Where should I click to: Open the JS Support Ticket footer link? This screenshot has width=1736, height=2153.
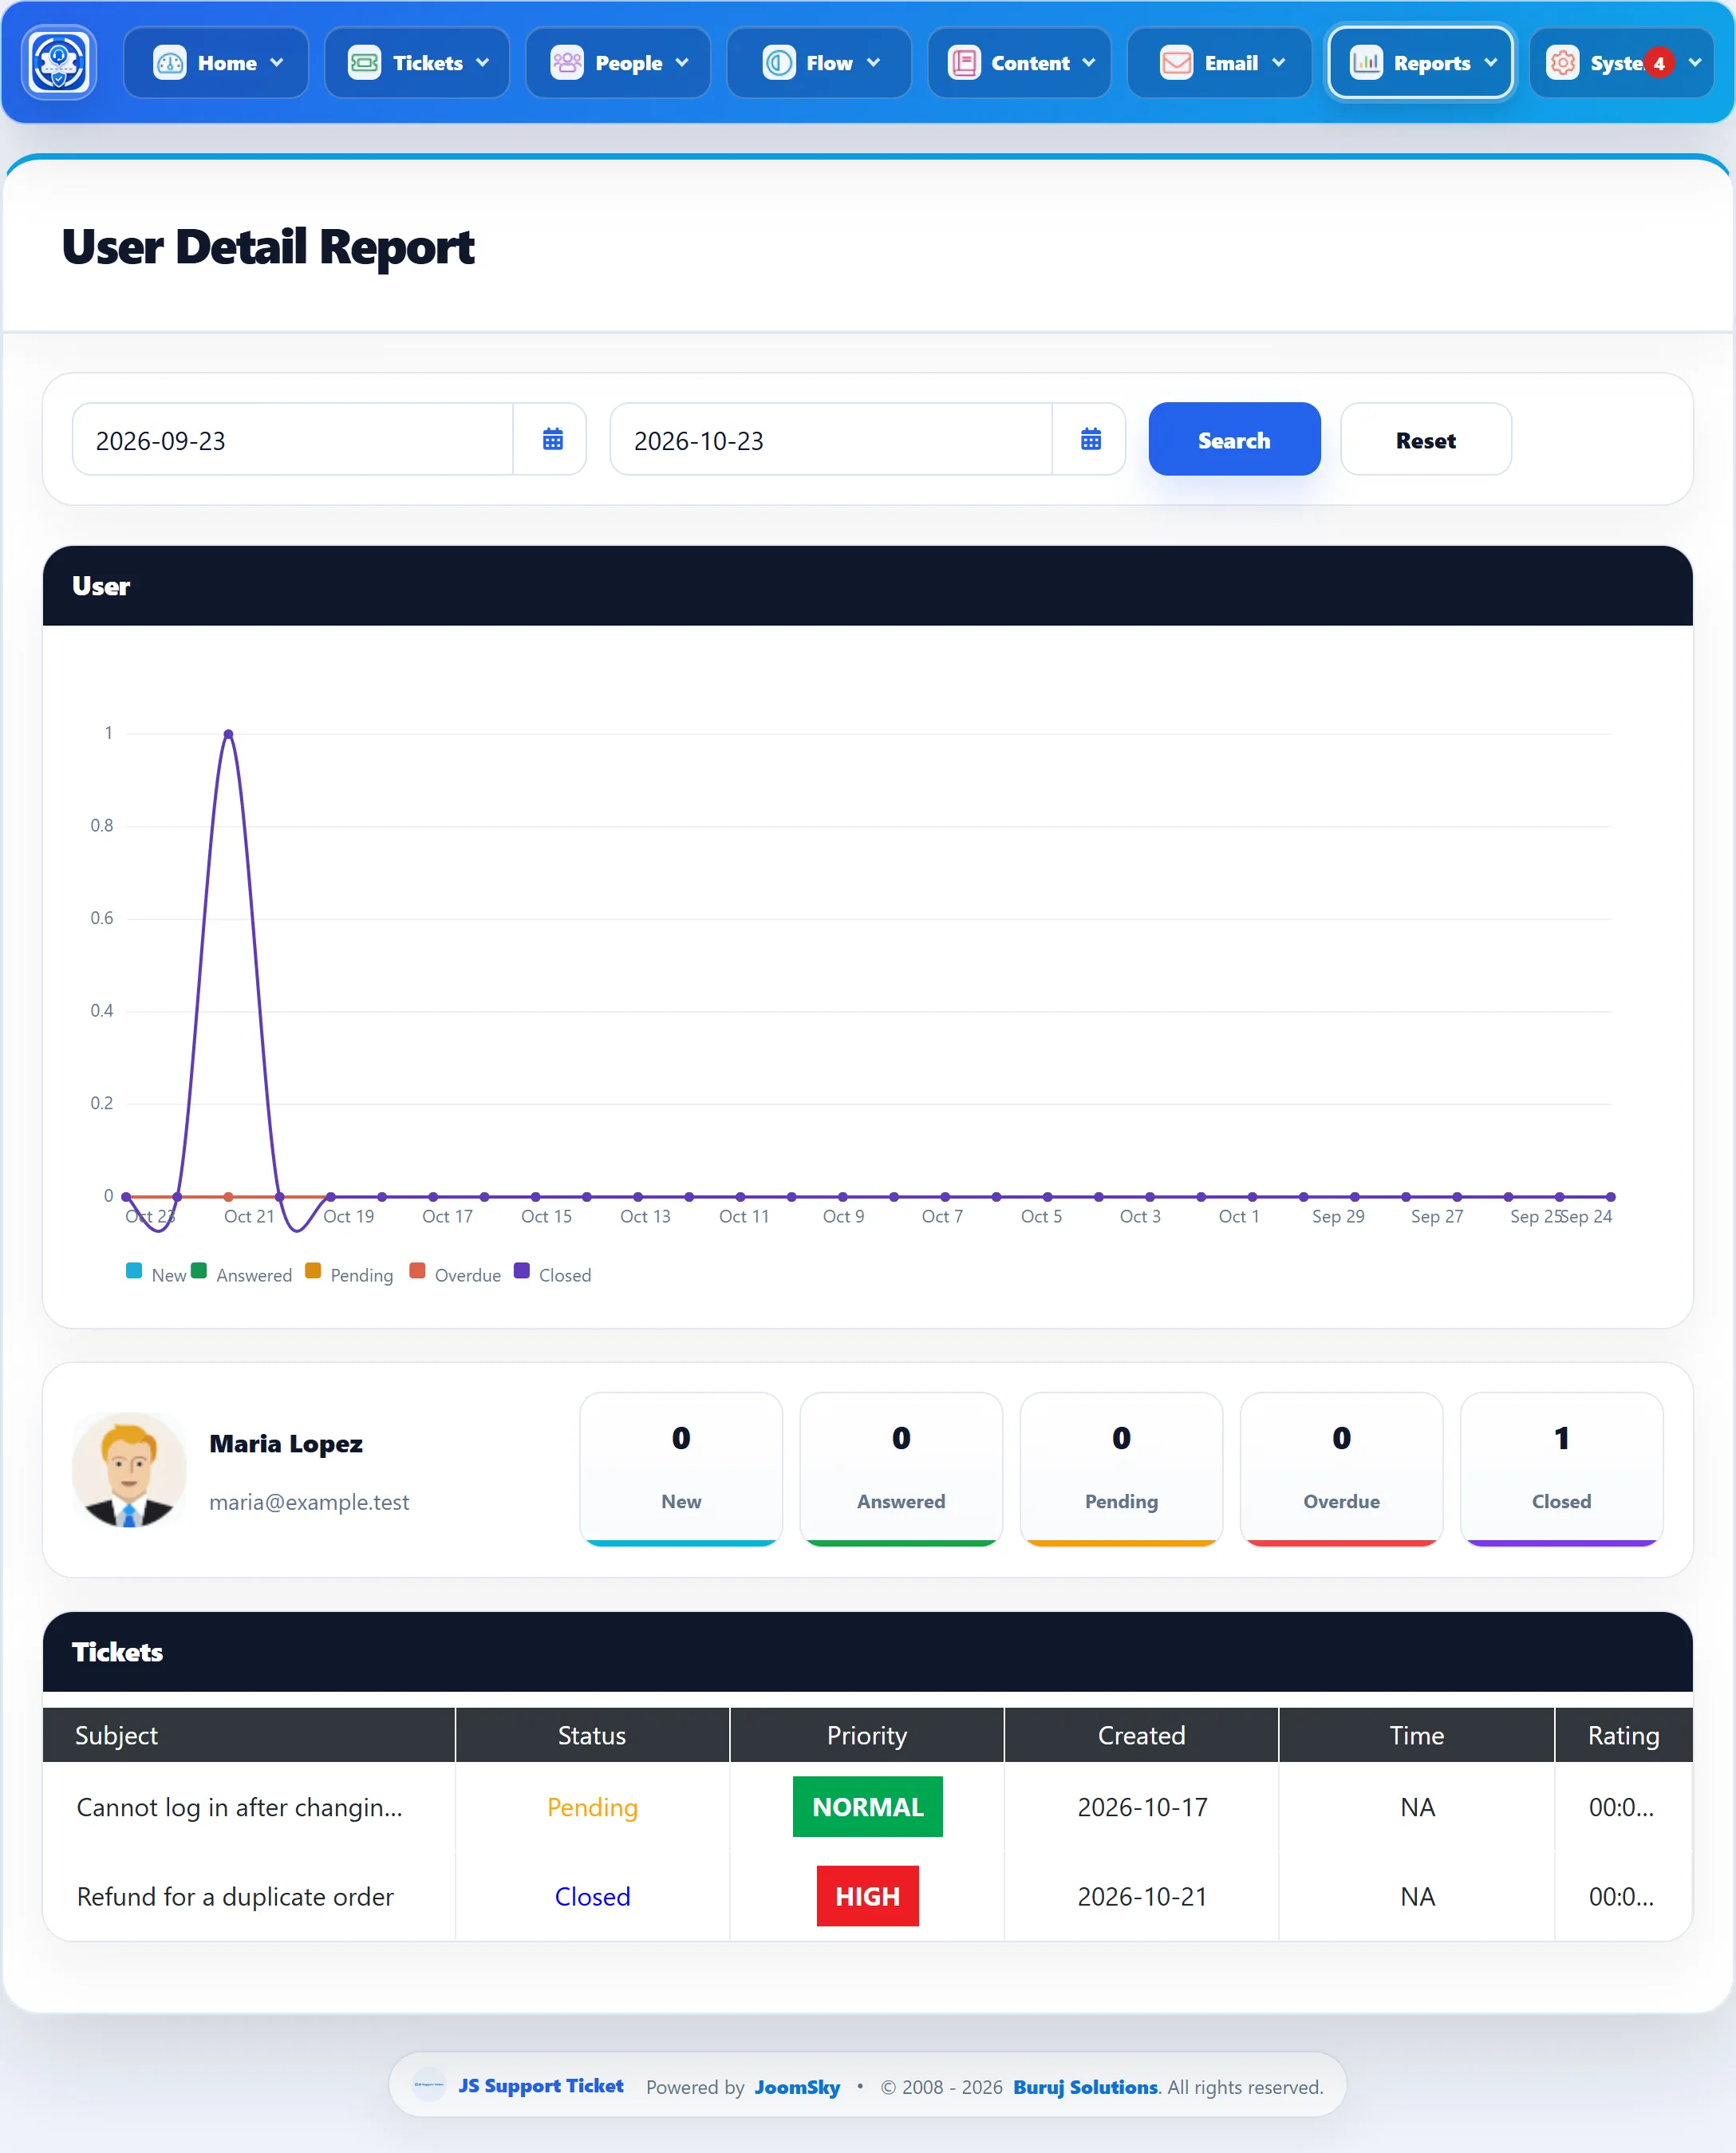pyautogui.click(x=541, y=2085)
